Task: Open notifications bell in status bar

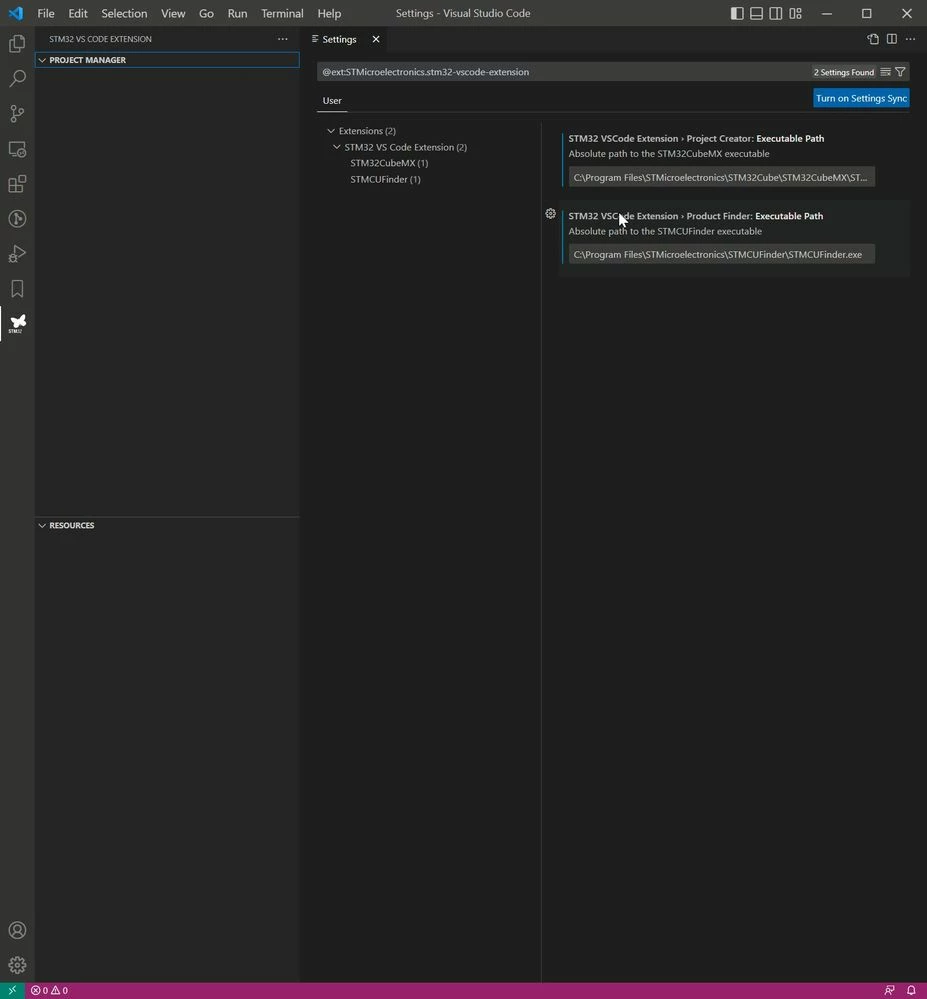Action: coord(911,990)
